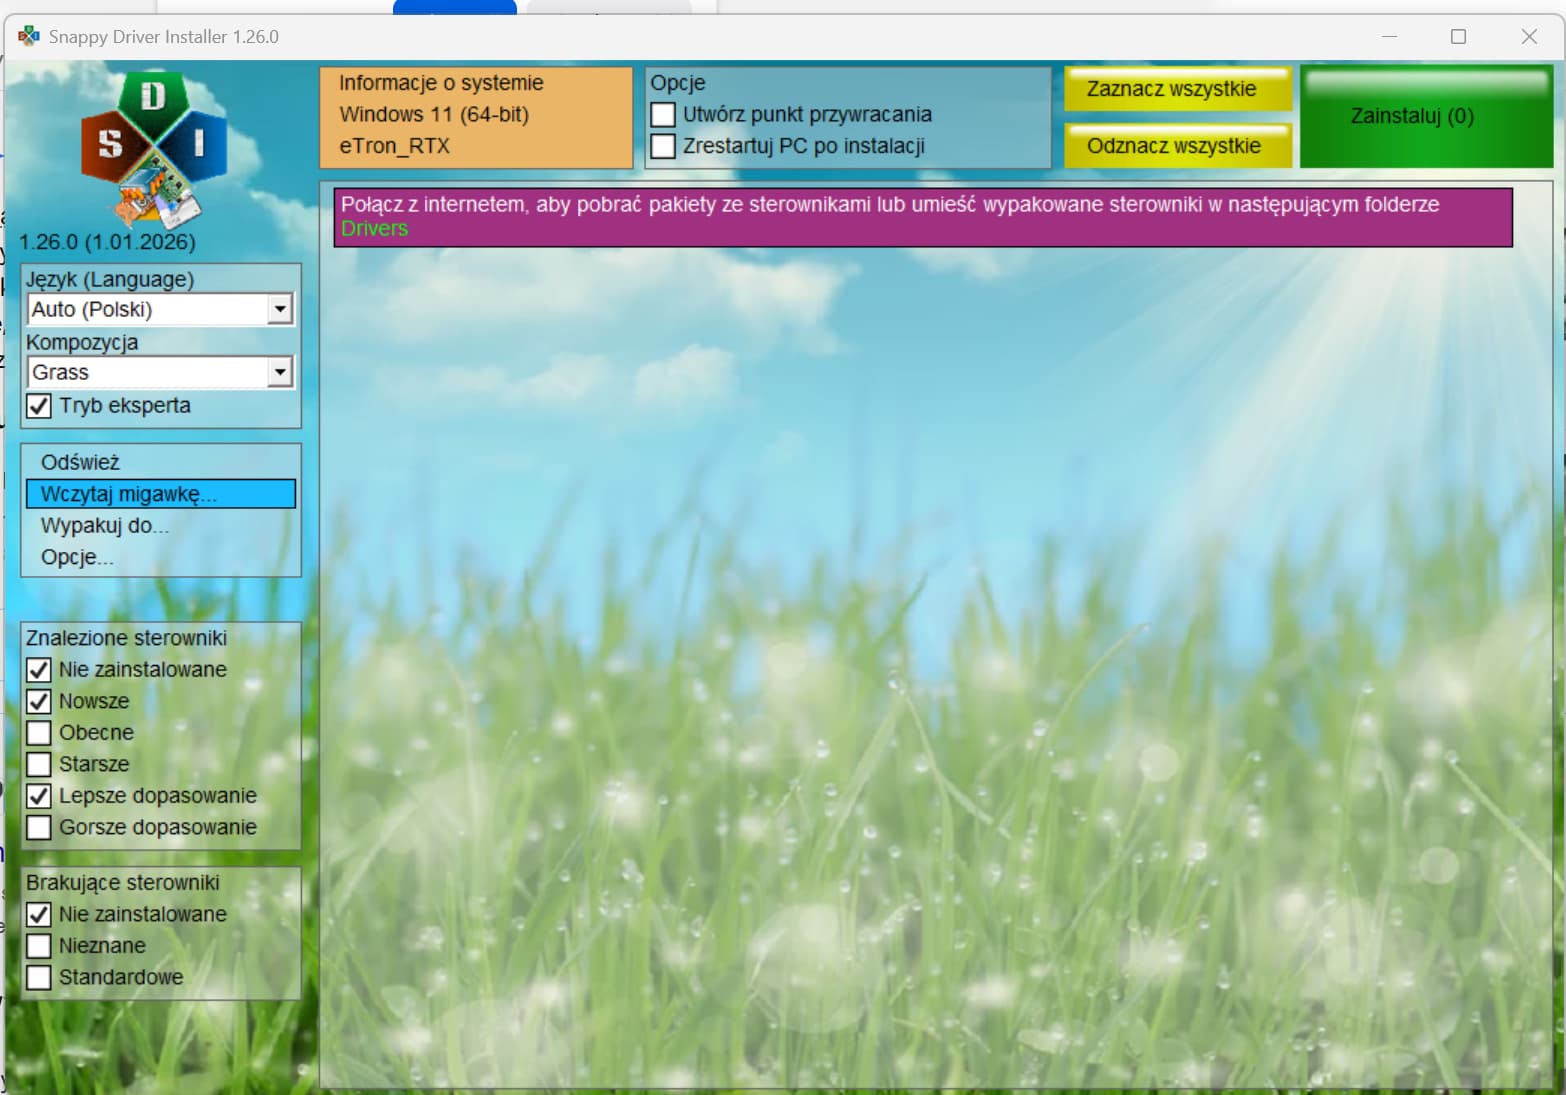Check the Obecne drivers filter
The width and height of the screenshot is (1566, 1095).
(x=39, y=733)
